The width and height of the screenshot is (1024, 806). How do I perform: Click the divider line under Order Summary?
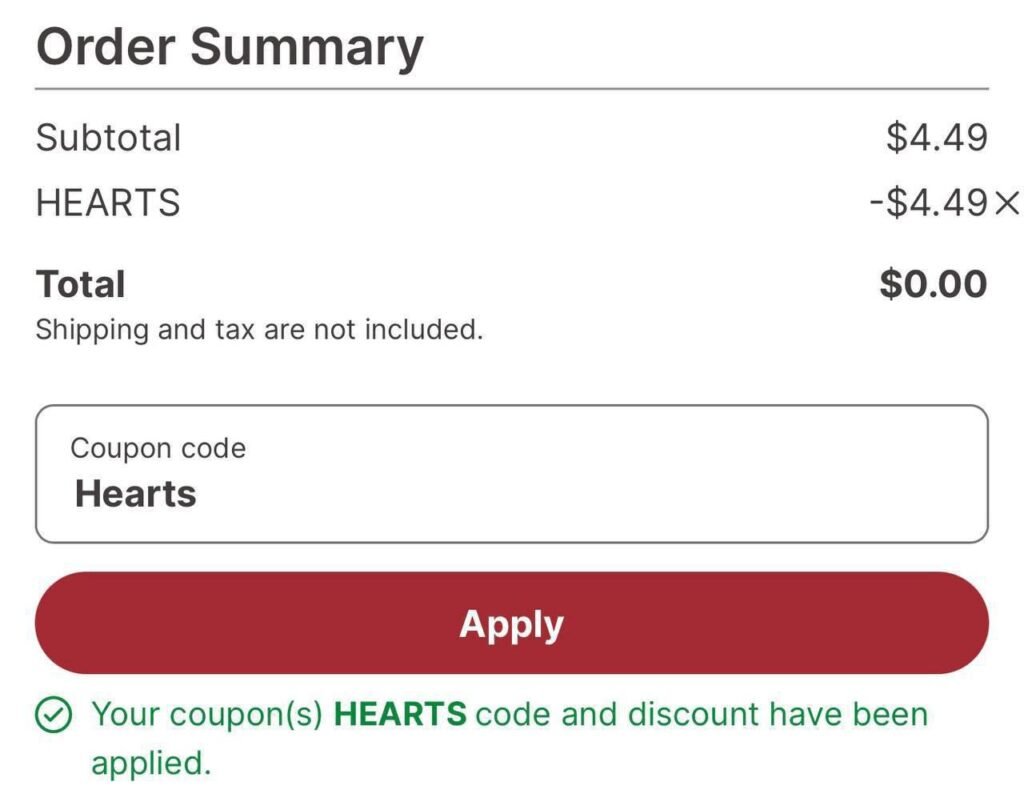511,89
